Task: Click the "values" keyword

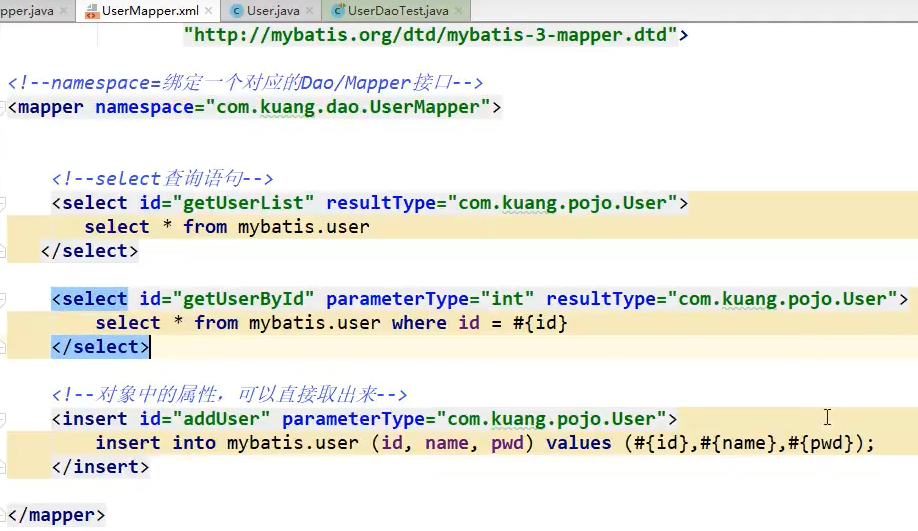Action: 578,443
